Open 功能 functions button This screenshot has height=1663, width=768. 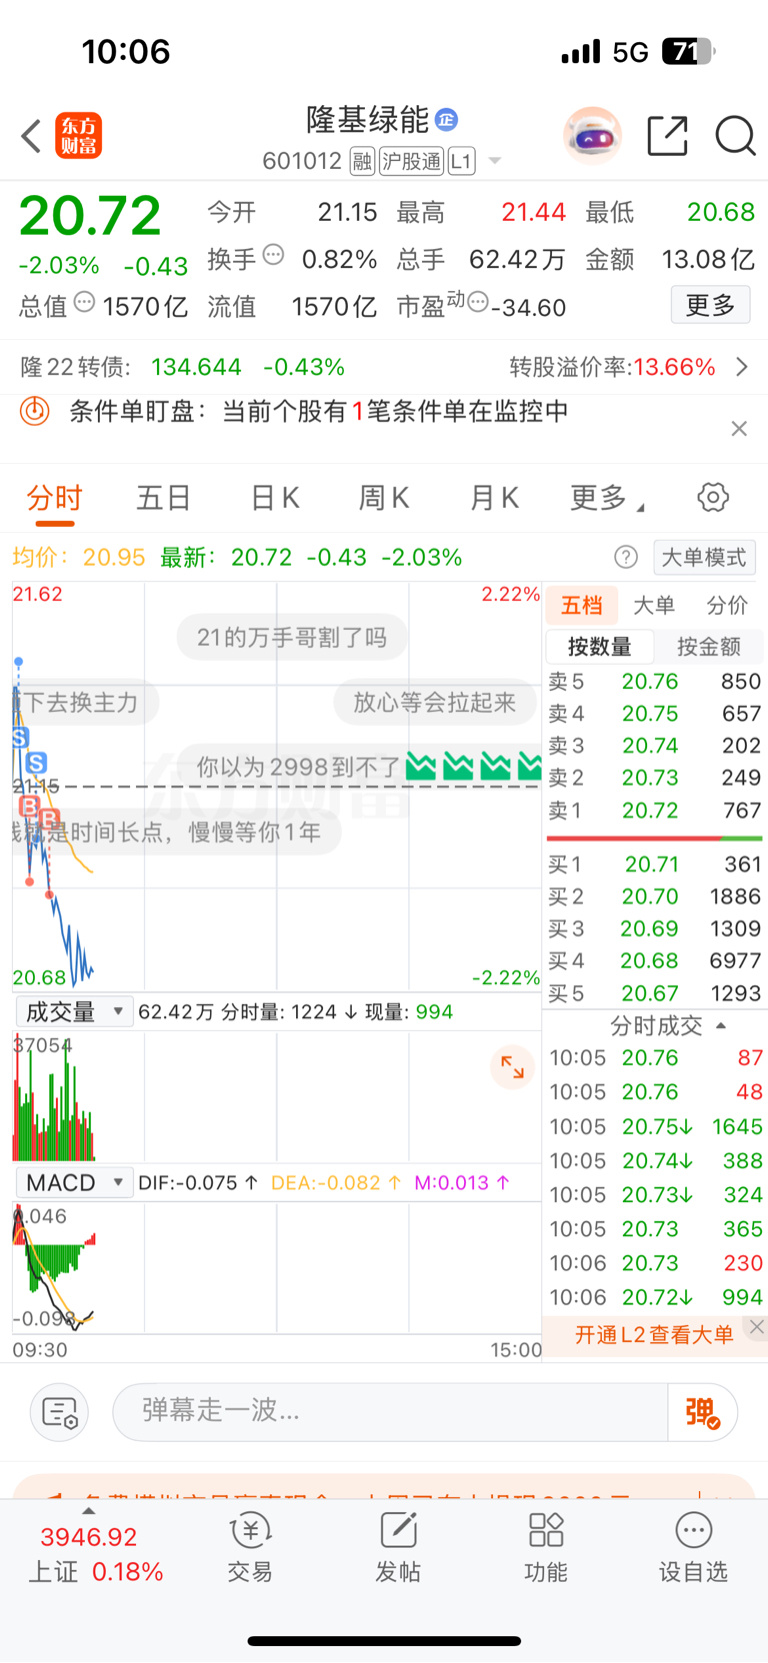pyautogui.click(x=546, y=1548)
